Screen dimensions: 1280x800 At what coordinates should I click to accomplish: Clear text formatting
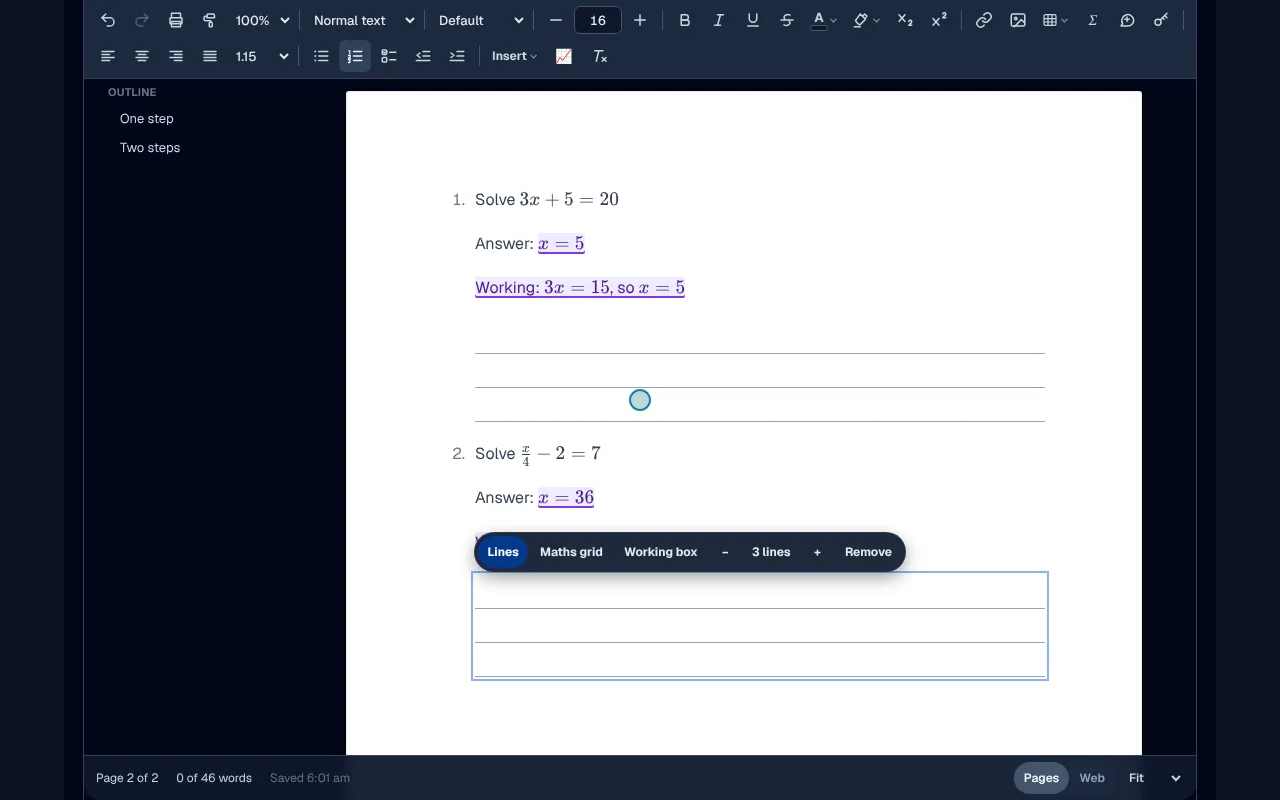click(x=600, y=56)
